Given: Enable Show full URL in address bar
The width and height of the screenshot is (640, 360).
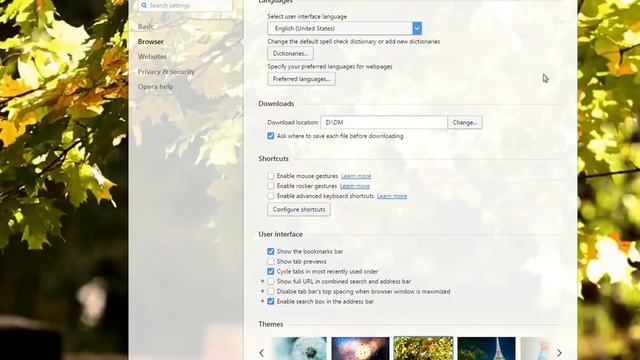Looking at the screenshot, I should [x=271, y=281].
